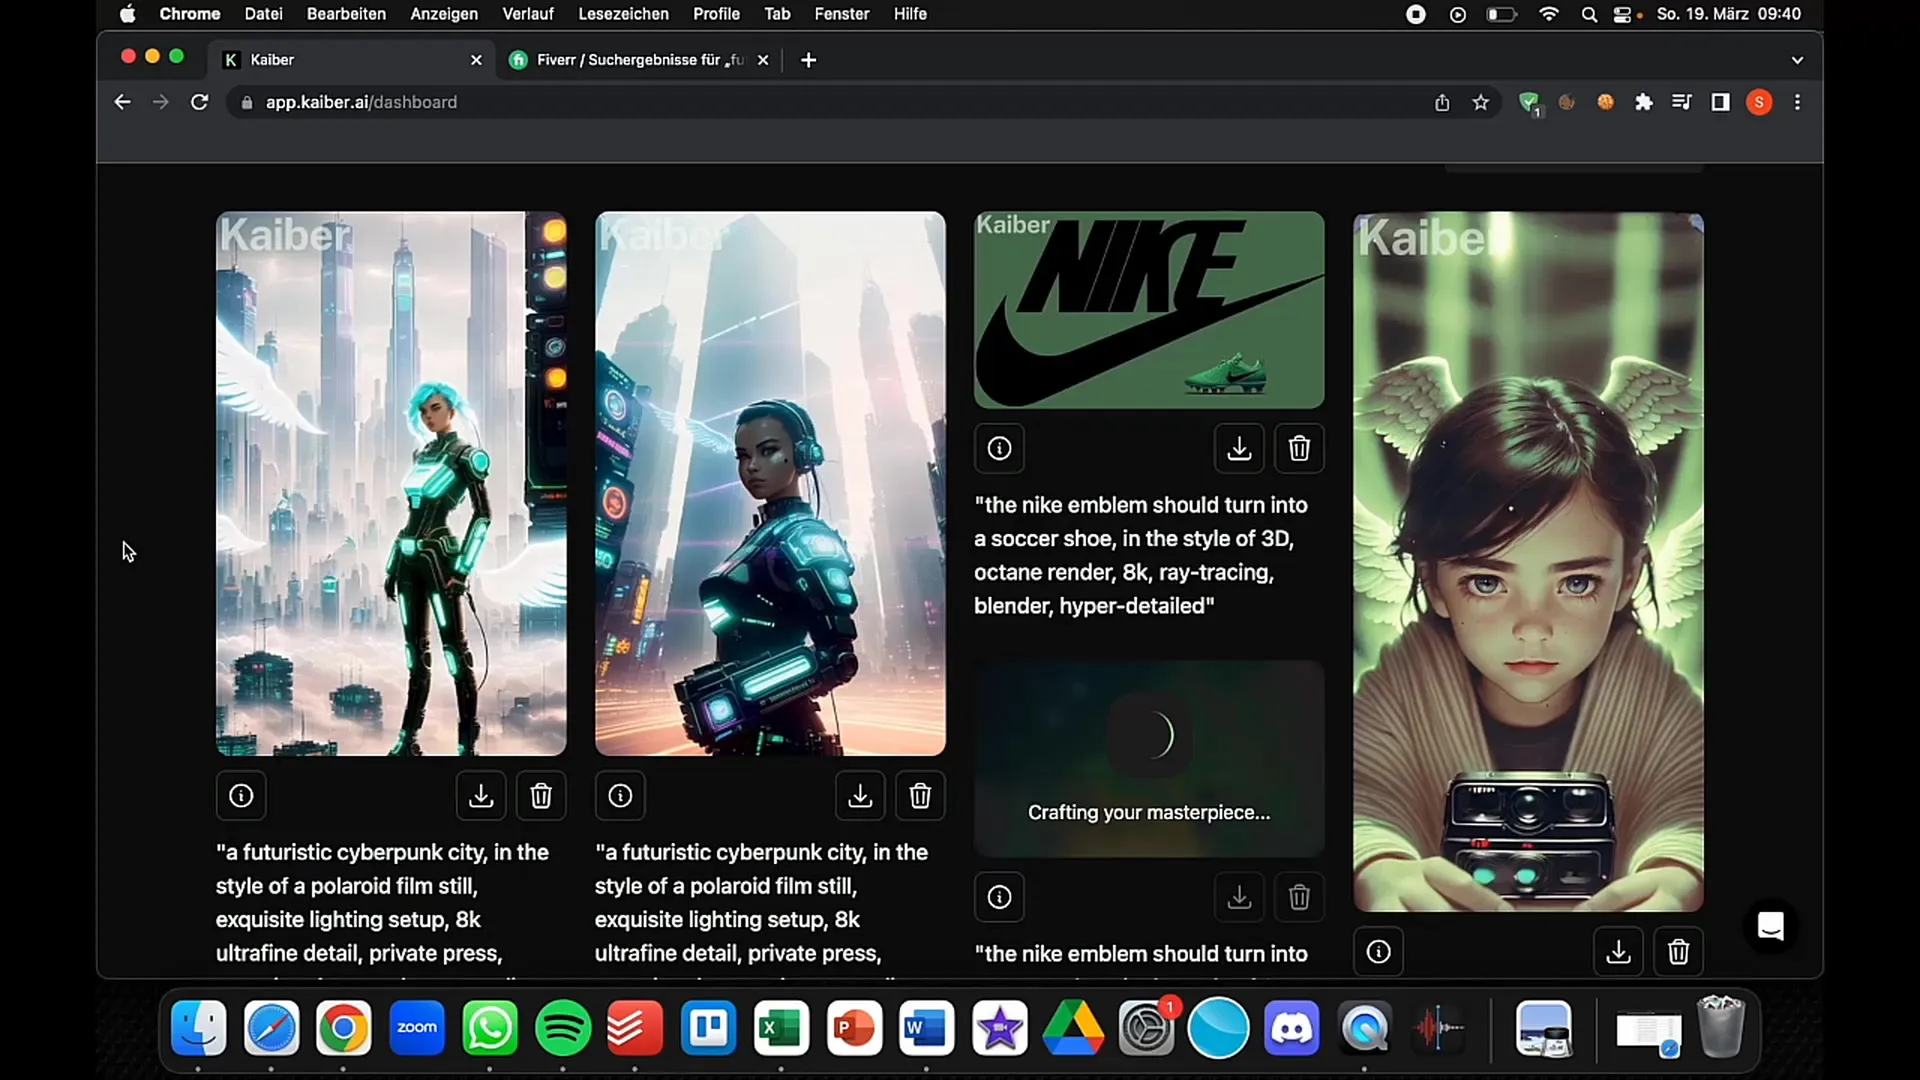Open the Fenster menu

(x=842, y=14)
